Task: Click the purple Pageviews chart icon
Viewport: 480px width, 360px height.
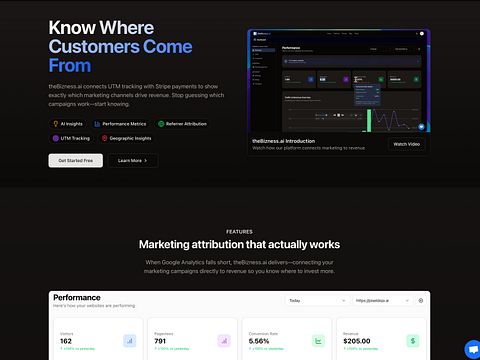Action: pos(224,341)
